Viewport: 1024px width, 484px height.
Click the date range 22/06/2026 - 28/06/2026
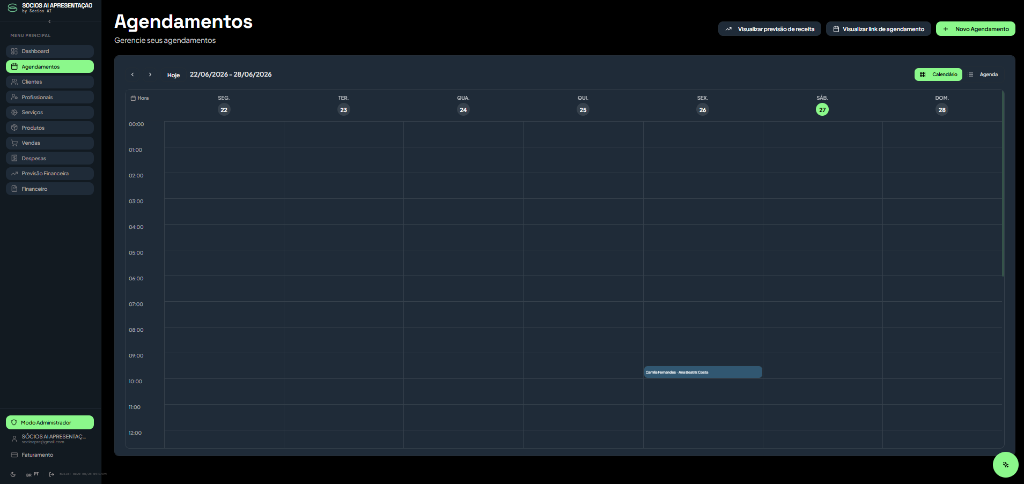point(231,74)
